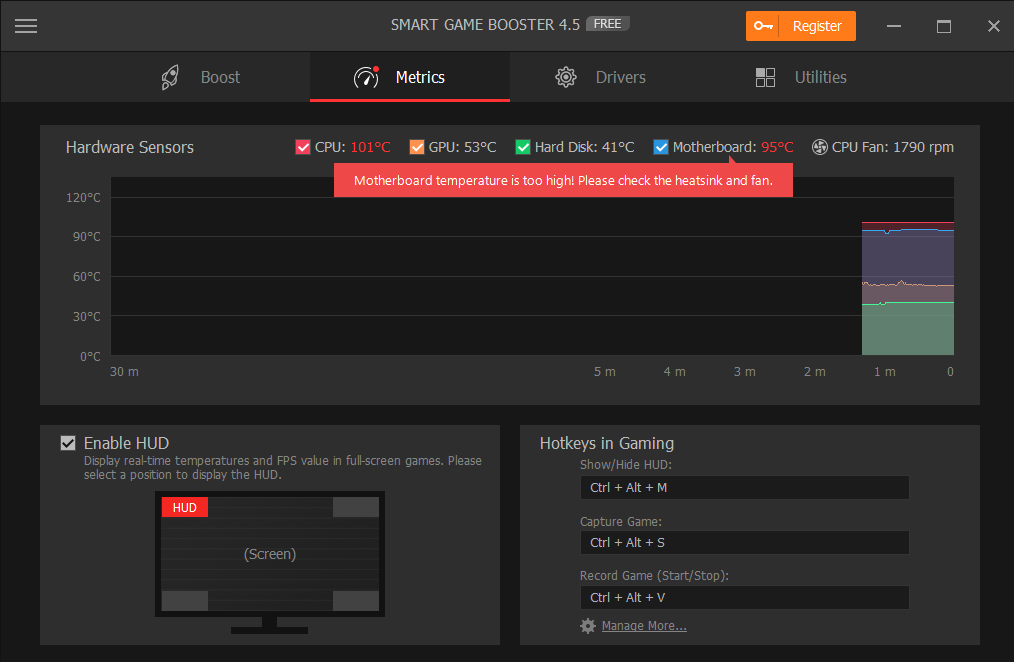Switch to the Utilities tab
The height and width of the screenshot is (662, 1014).
(x=820, y=78)
